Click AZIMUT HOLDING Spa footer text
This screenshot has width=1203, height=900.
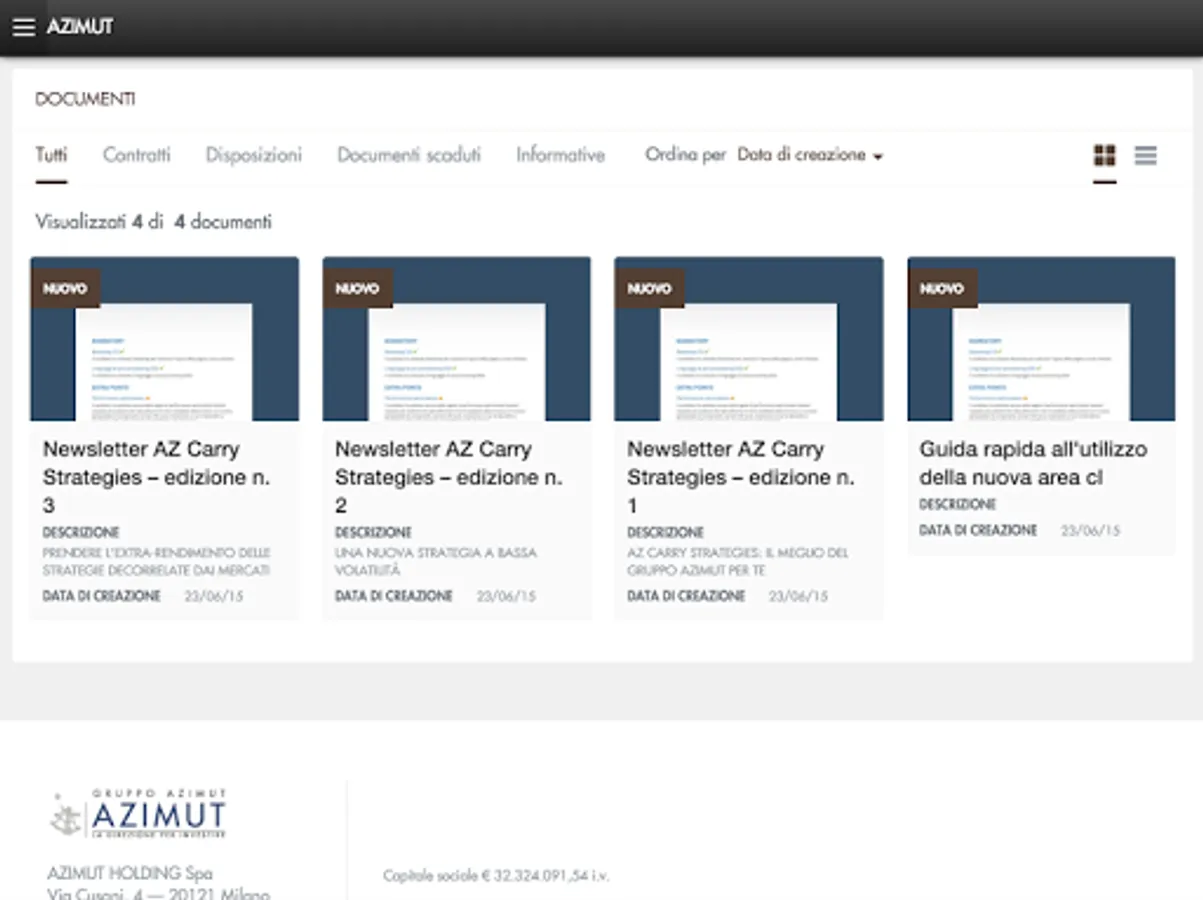pos(130,873)
